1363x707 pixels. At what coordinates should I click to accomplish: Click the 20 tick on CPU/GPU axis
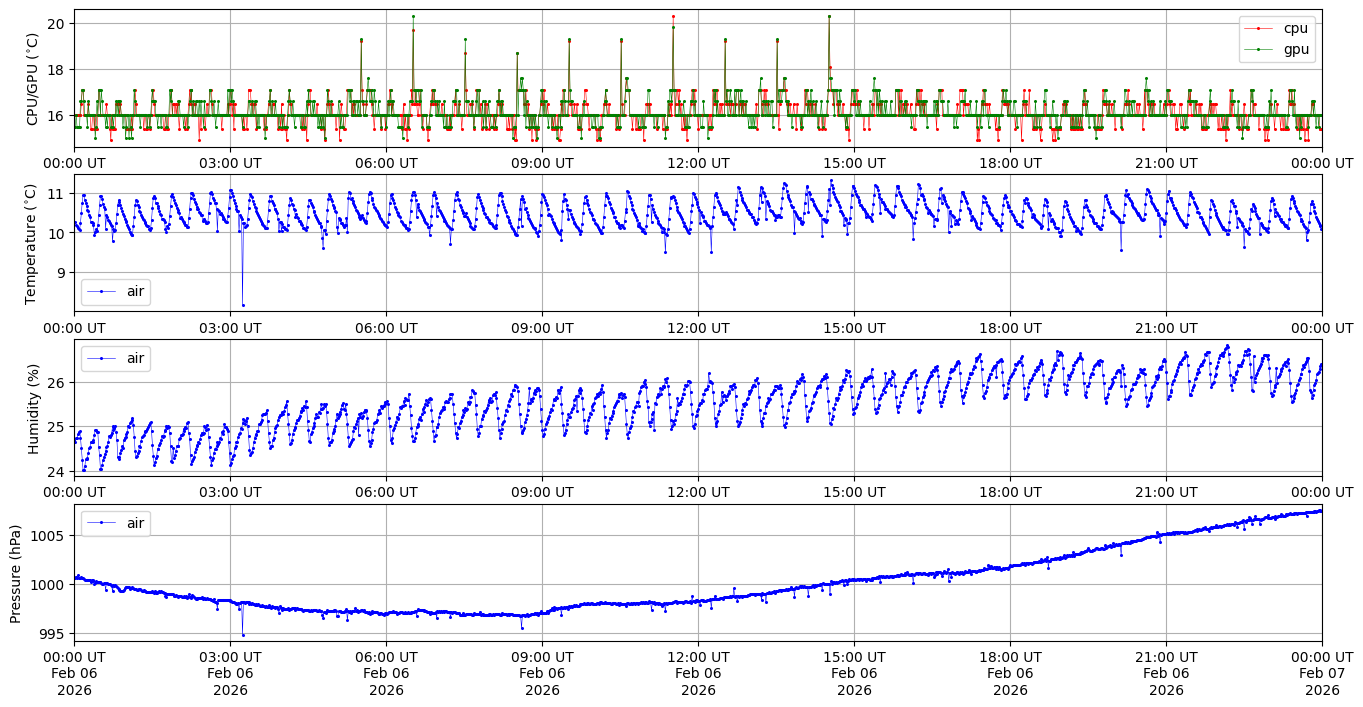56,23
